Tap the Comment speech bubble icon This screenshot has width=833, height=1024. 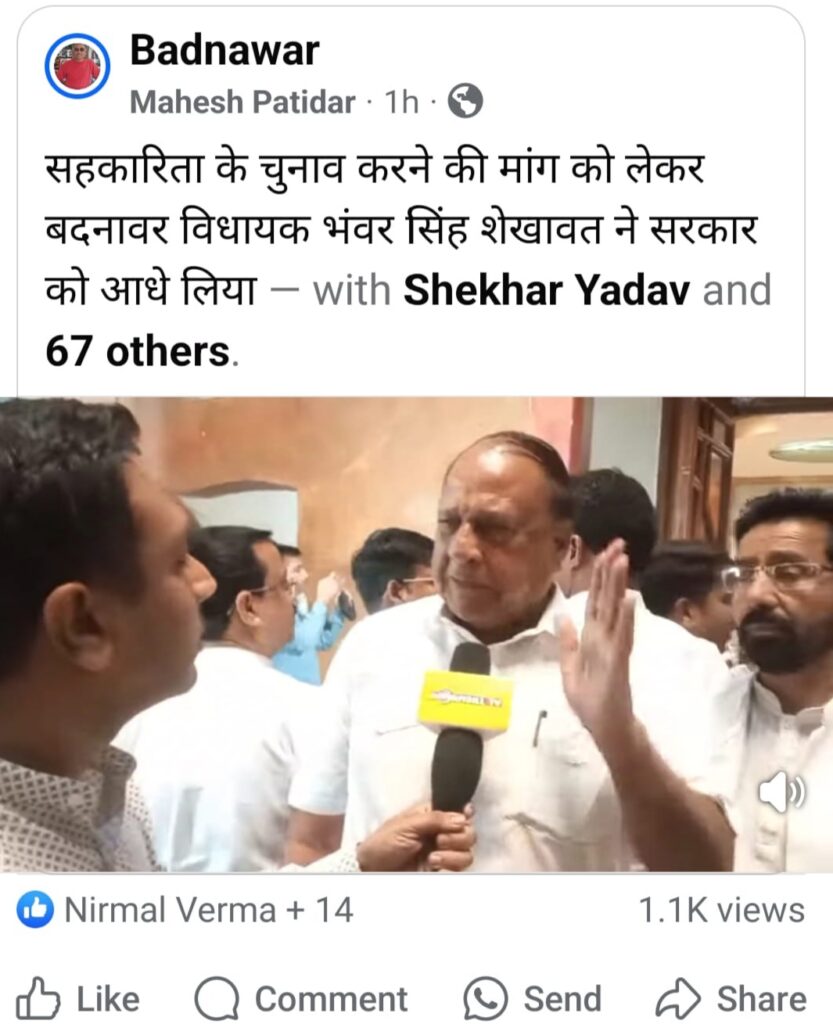(x=217, y=999)
